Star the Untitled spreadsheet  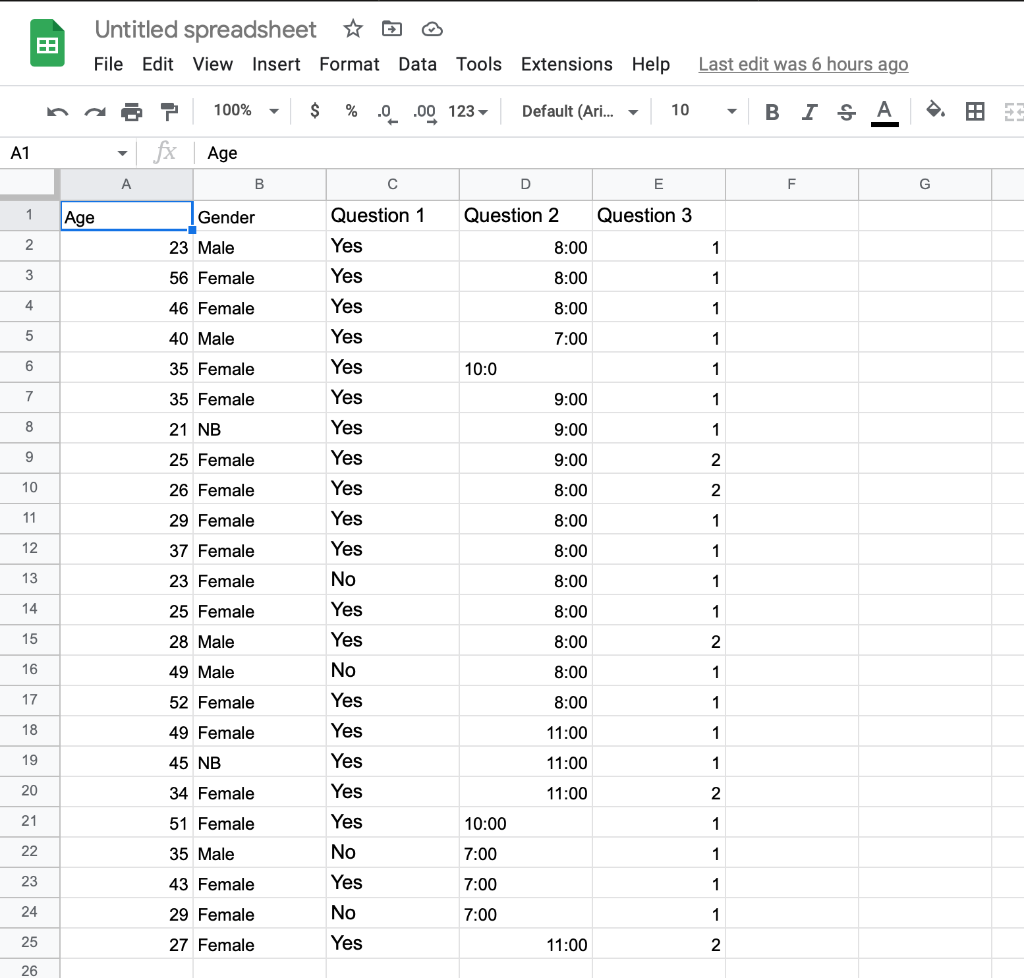point(353,29)
